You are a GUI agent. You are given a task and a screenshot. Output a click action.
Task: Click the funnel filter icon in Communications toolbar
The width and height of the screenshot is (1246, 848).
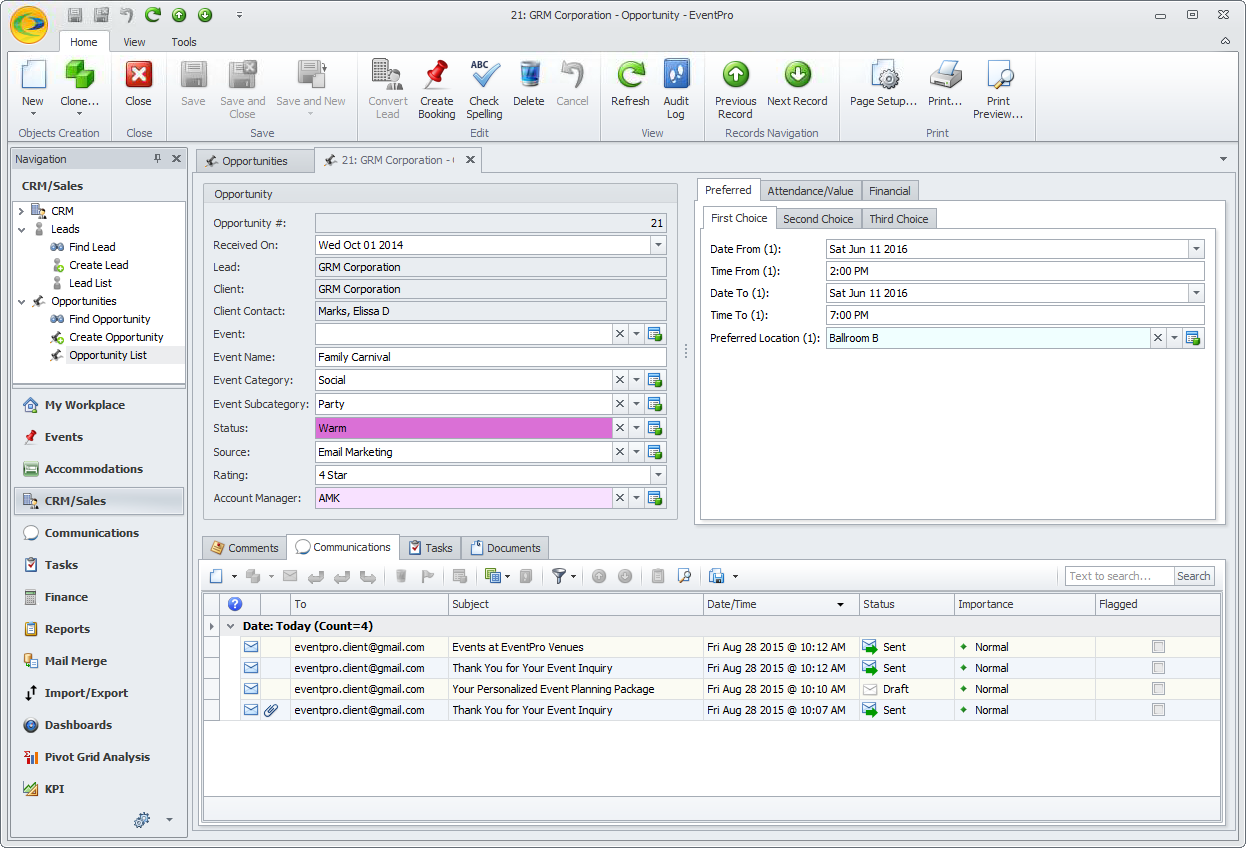559,576
